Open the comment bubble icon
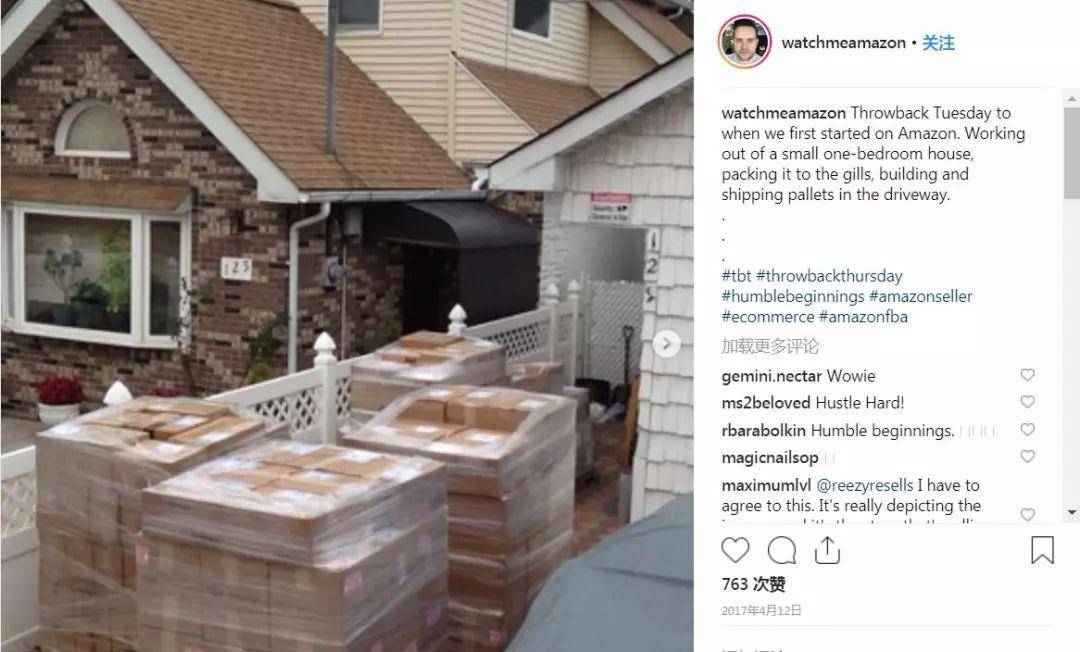 click(x=782, y=550)
